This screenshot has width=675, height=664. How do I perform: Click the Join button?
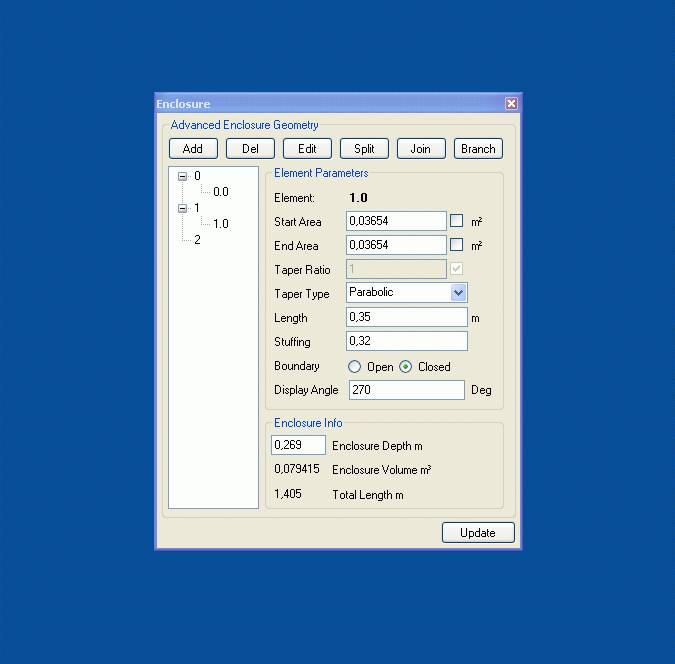(421, 149)
